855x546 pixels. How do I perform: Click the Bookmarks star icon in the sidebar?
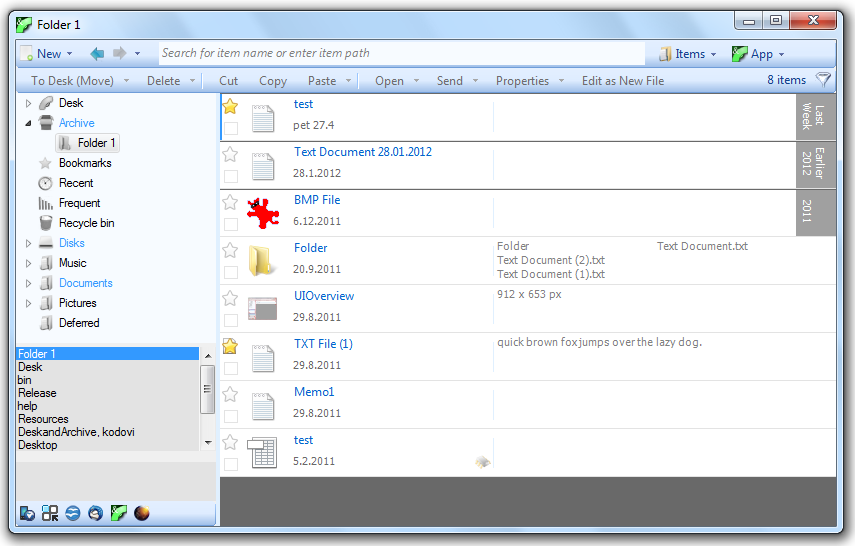point(46,163)
